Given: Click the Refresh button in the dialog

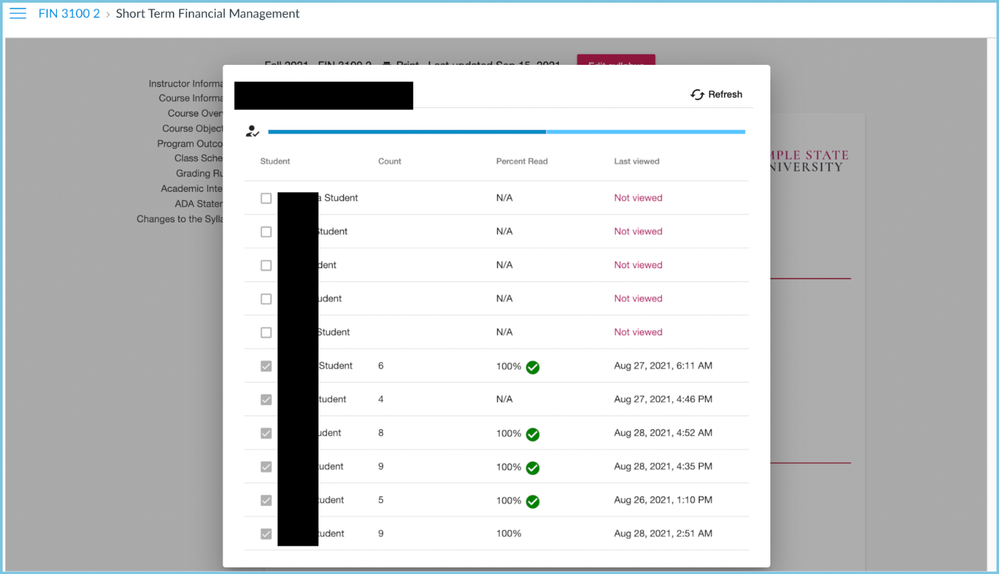Looking at the screenshot, I should click(716, 94).
